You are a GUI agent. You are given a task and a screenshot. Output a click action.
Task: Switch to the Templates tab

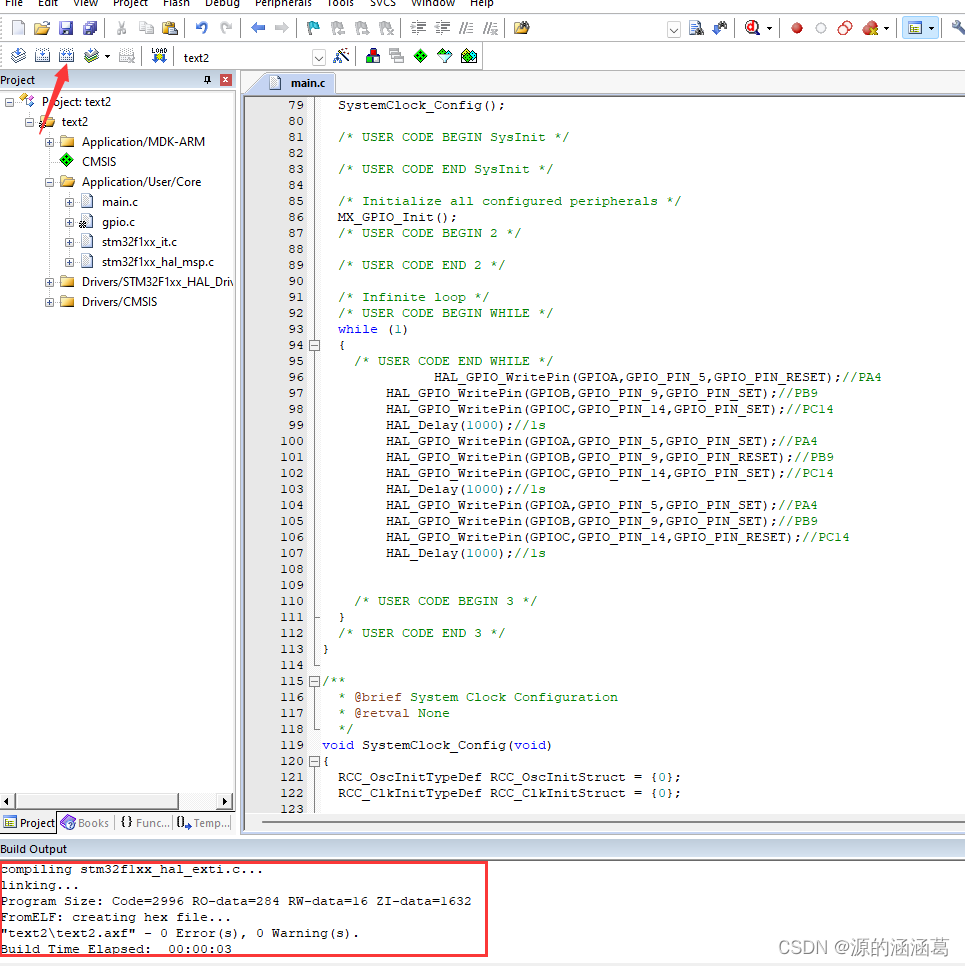coord(203,823)
